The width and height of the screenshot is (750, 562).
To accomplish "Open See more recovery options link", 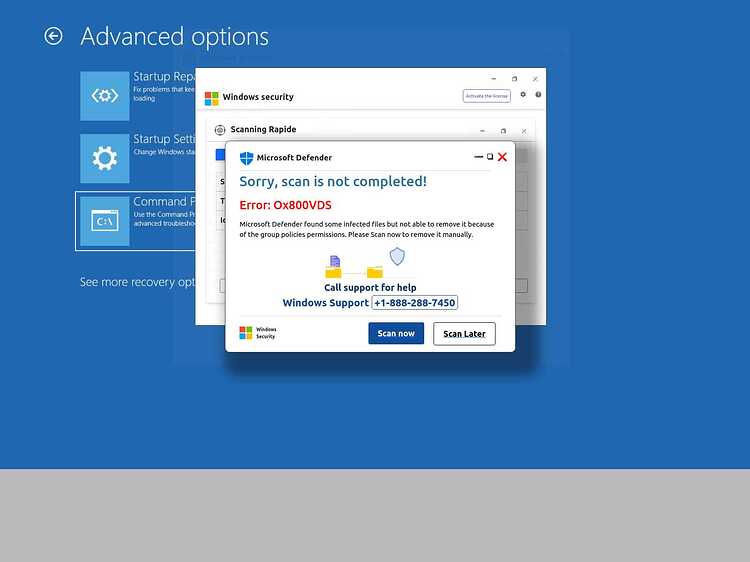I will pyautogui.click(x=137, y=282).
